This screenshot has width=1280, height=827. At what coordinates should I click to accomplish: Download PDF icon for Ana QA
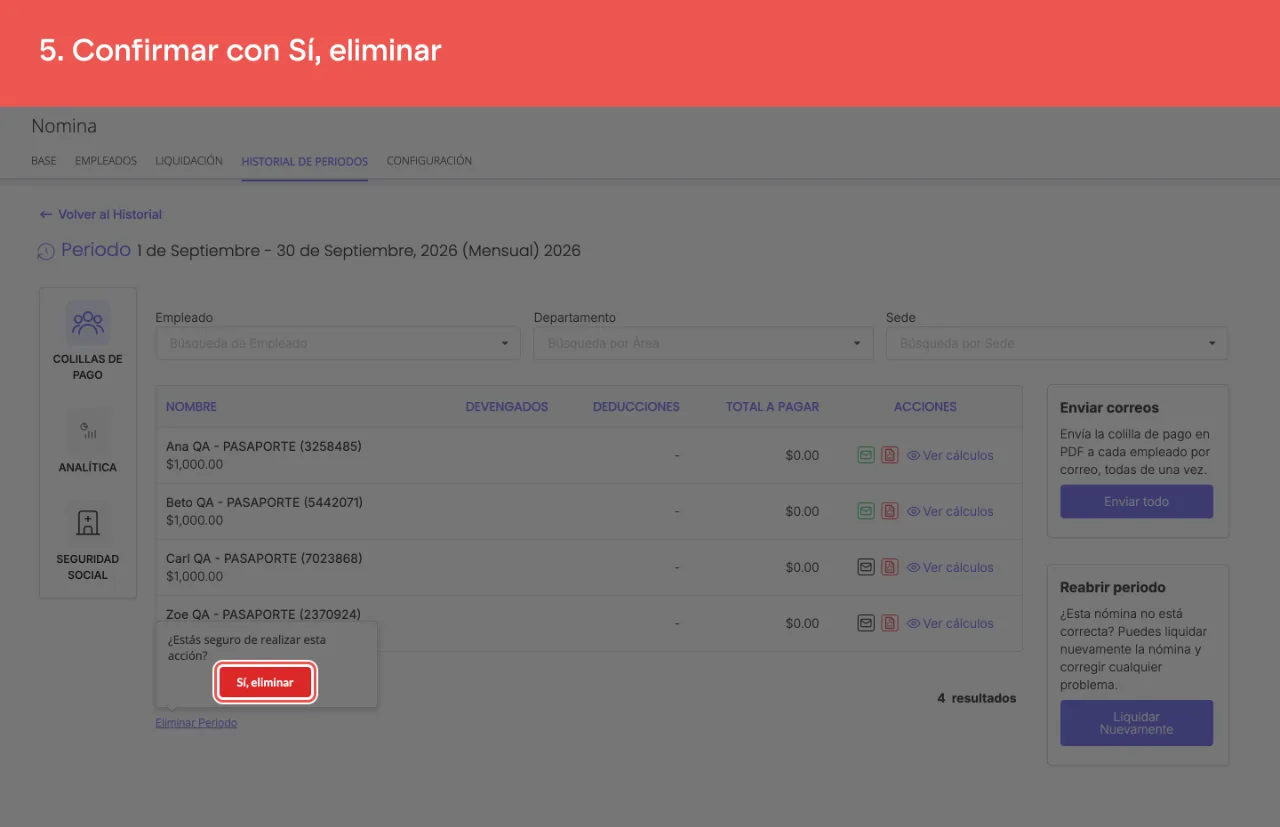[890, 455]
